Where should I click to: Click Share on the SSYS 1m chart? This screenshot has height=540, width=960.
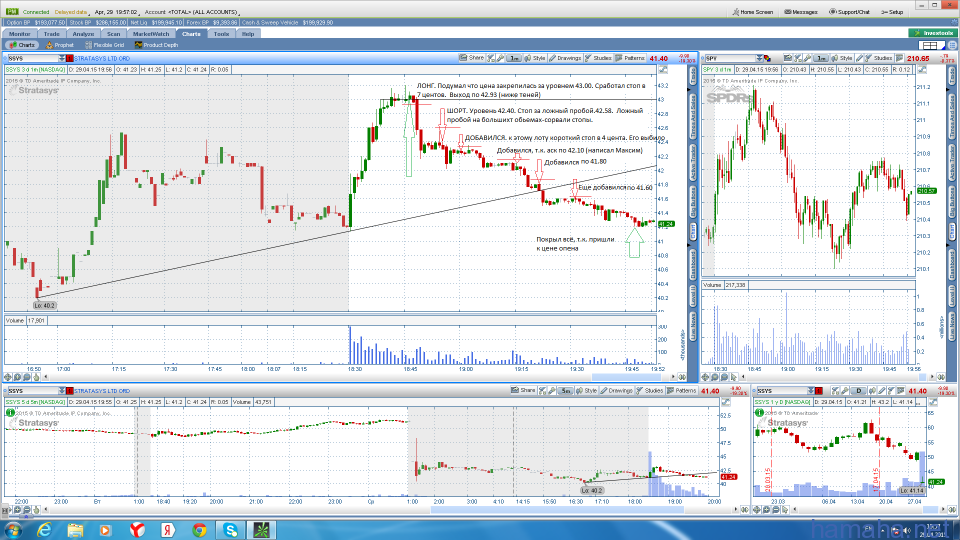click(471, 58)
